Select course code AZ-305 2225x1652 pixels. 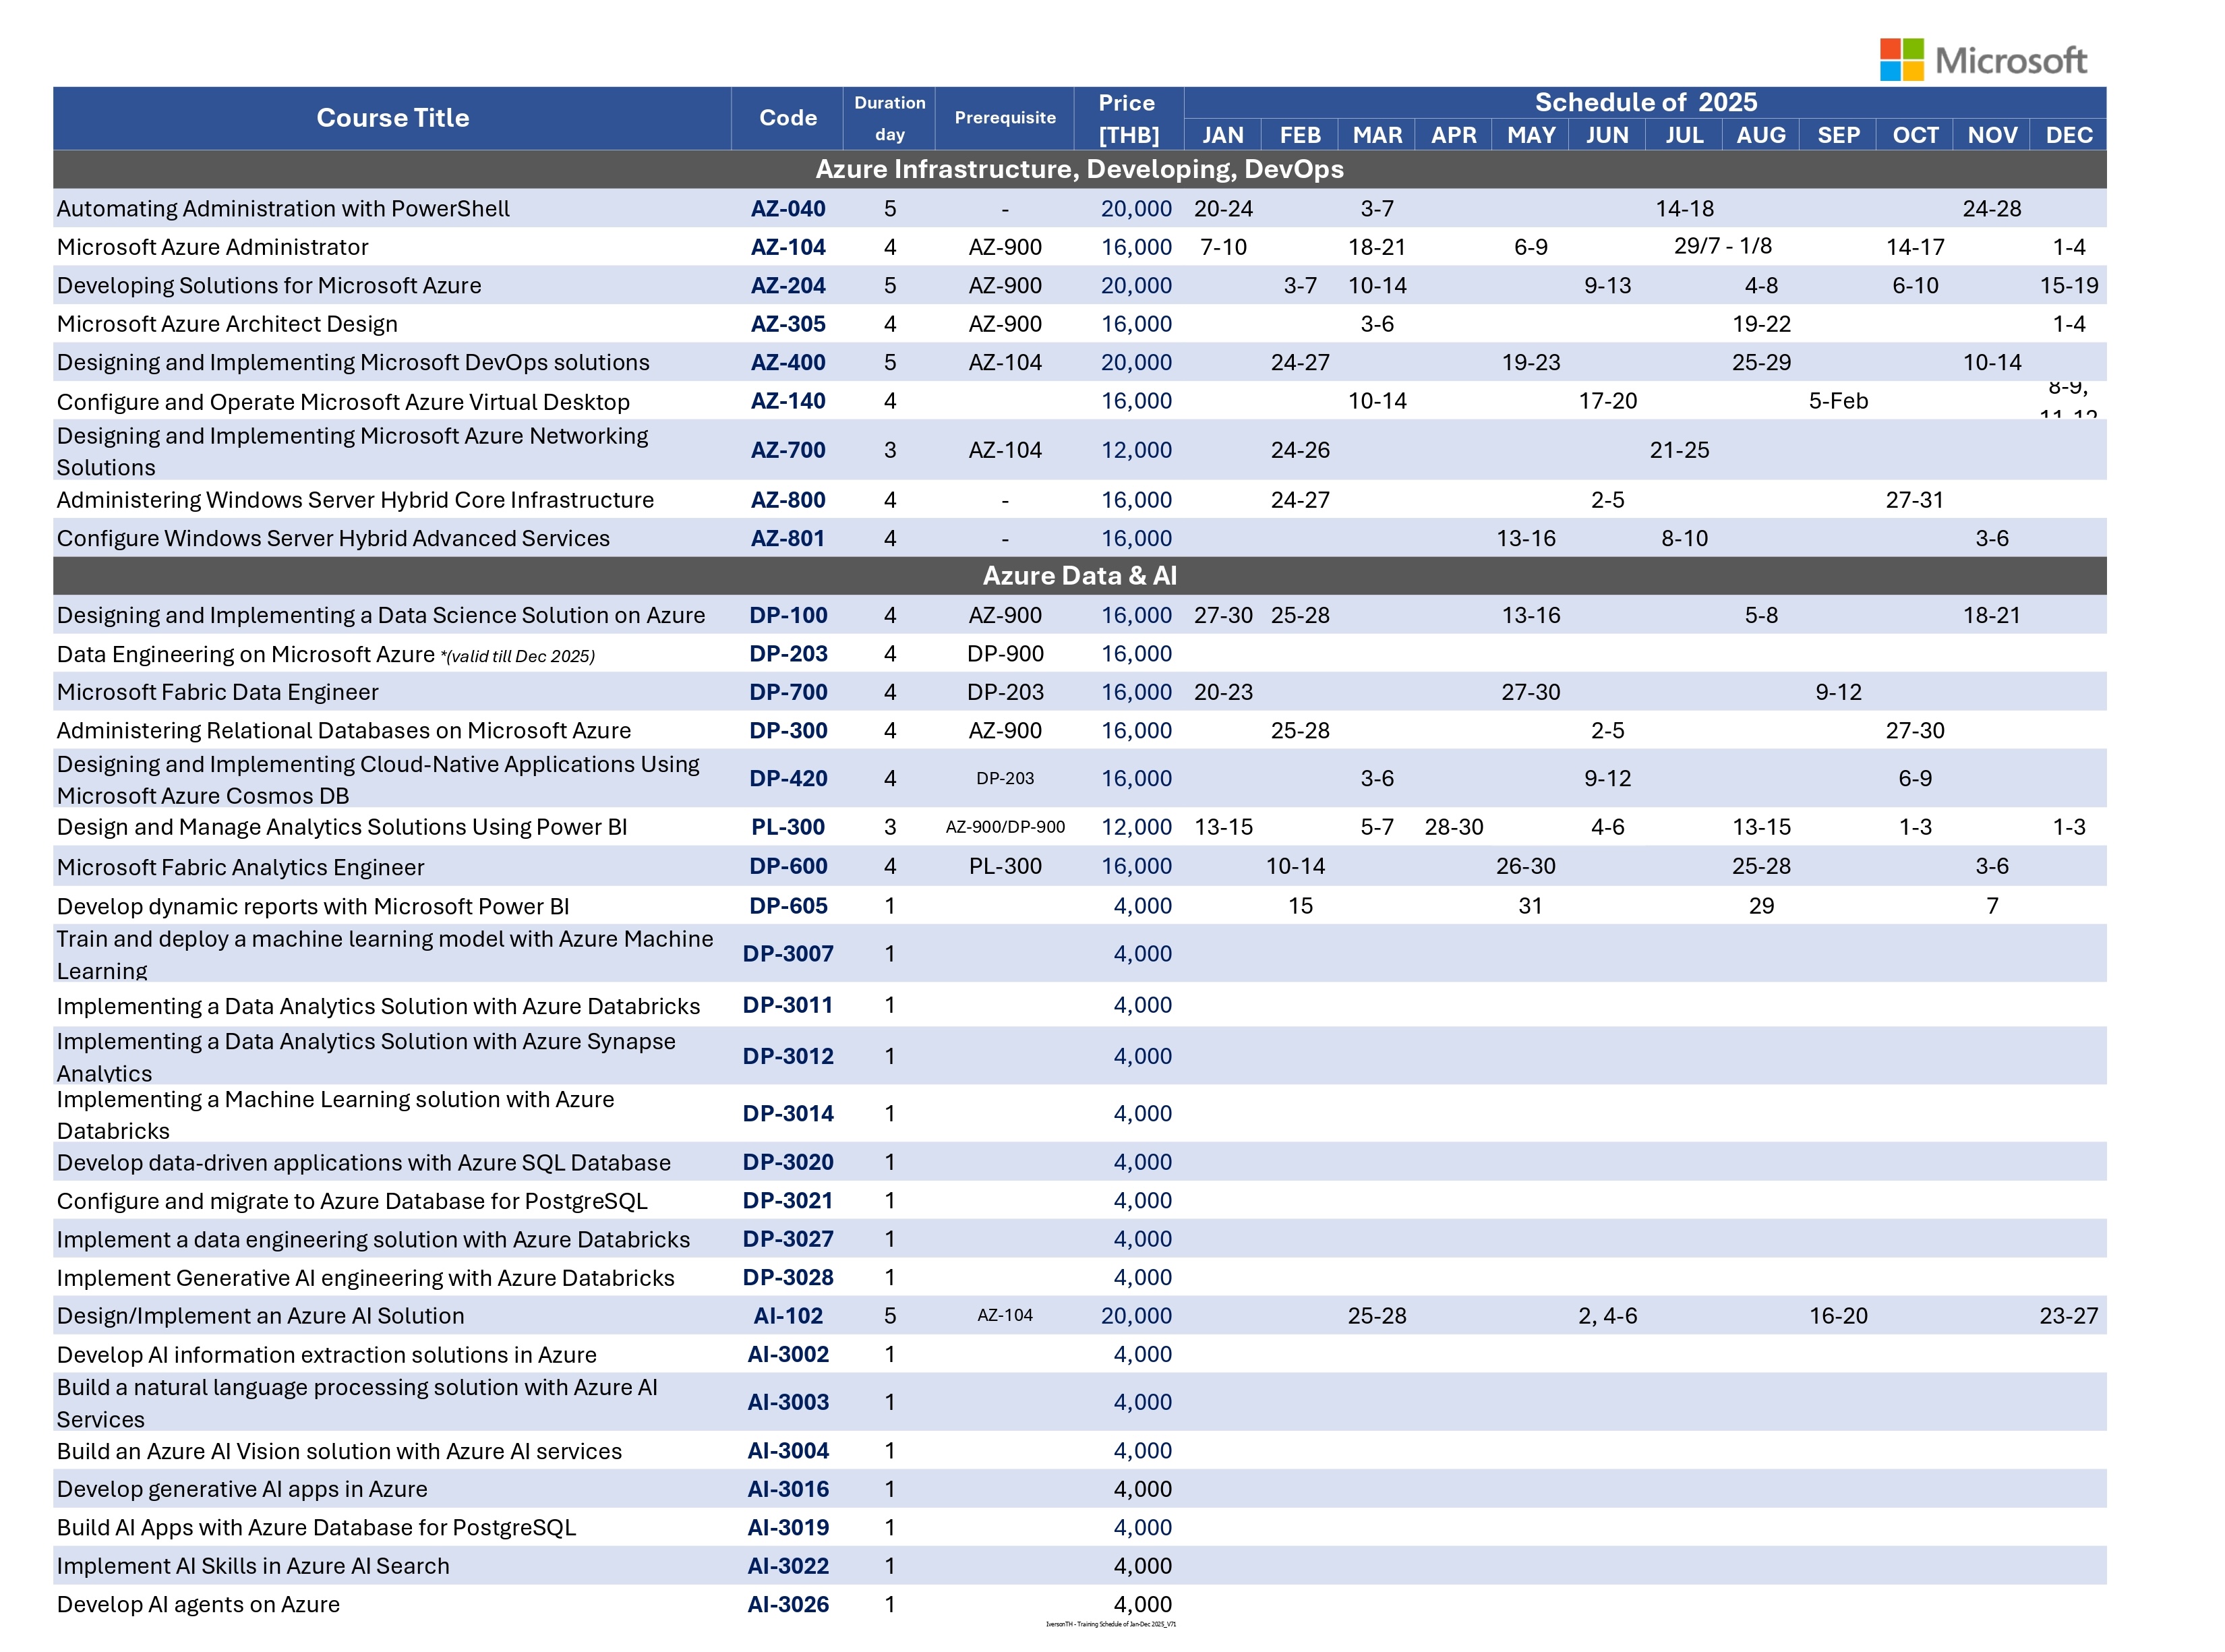pos(788,324)
